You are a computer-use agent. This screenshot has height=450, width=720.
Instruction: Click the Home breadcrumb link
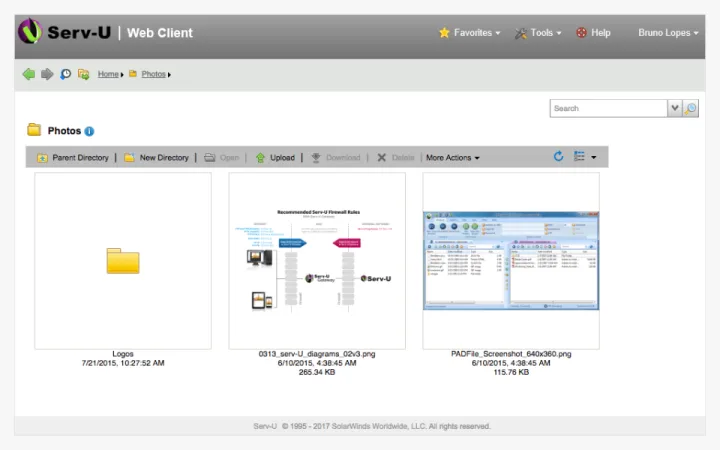[x=108, y=74]
